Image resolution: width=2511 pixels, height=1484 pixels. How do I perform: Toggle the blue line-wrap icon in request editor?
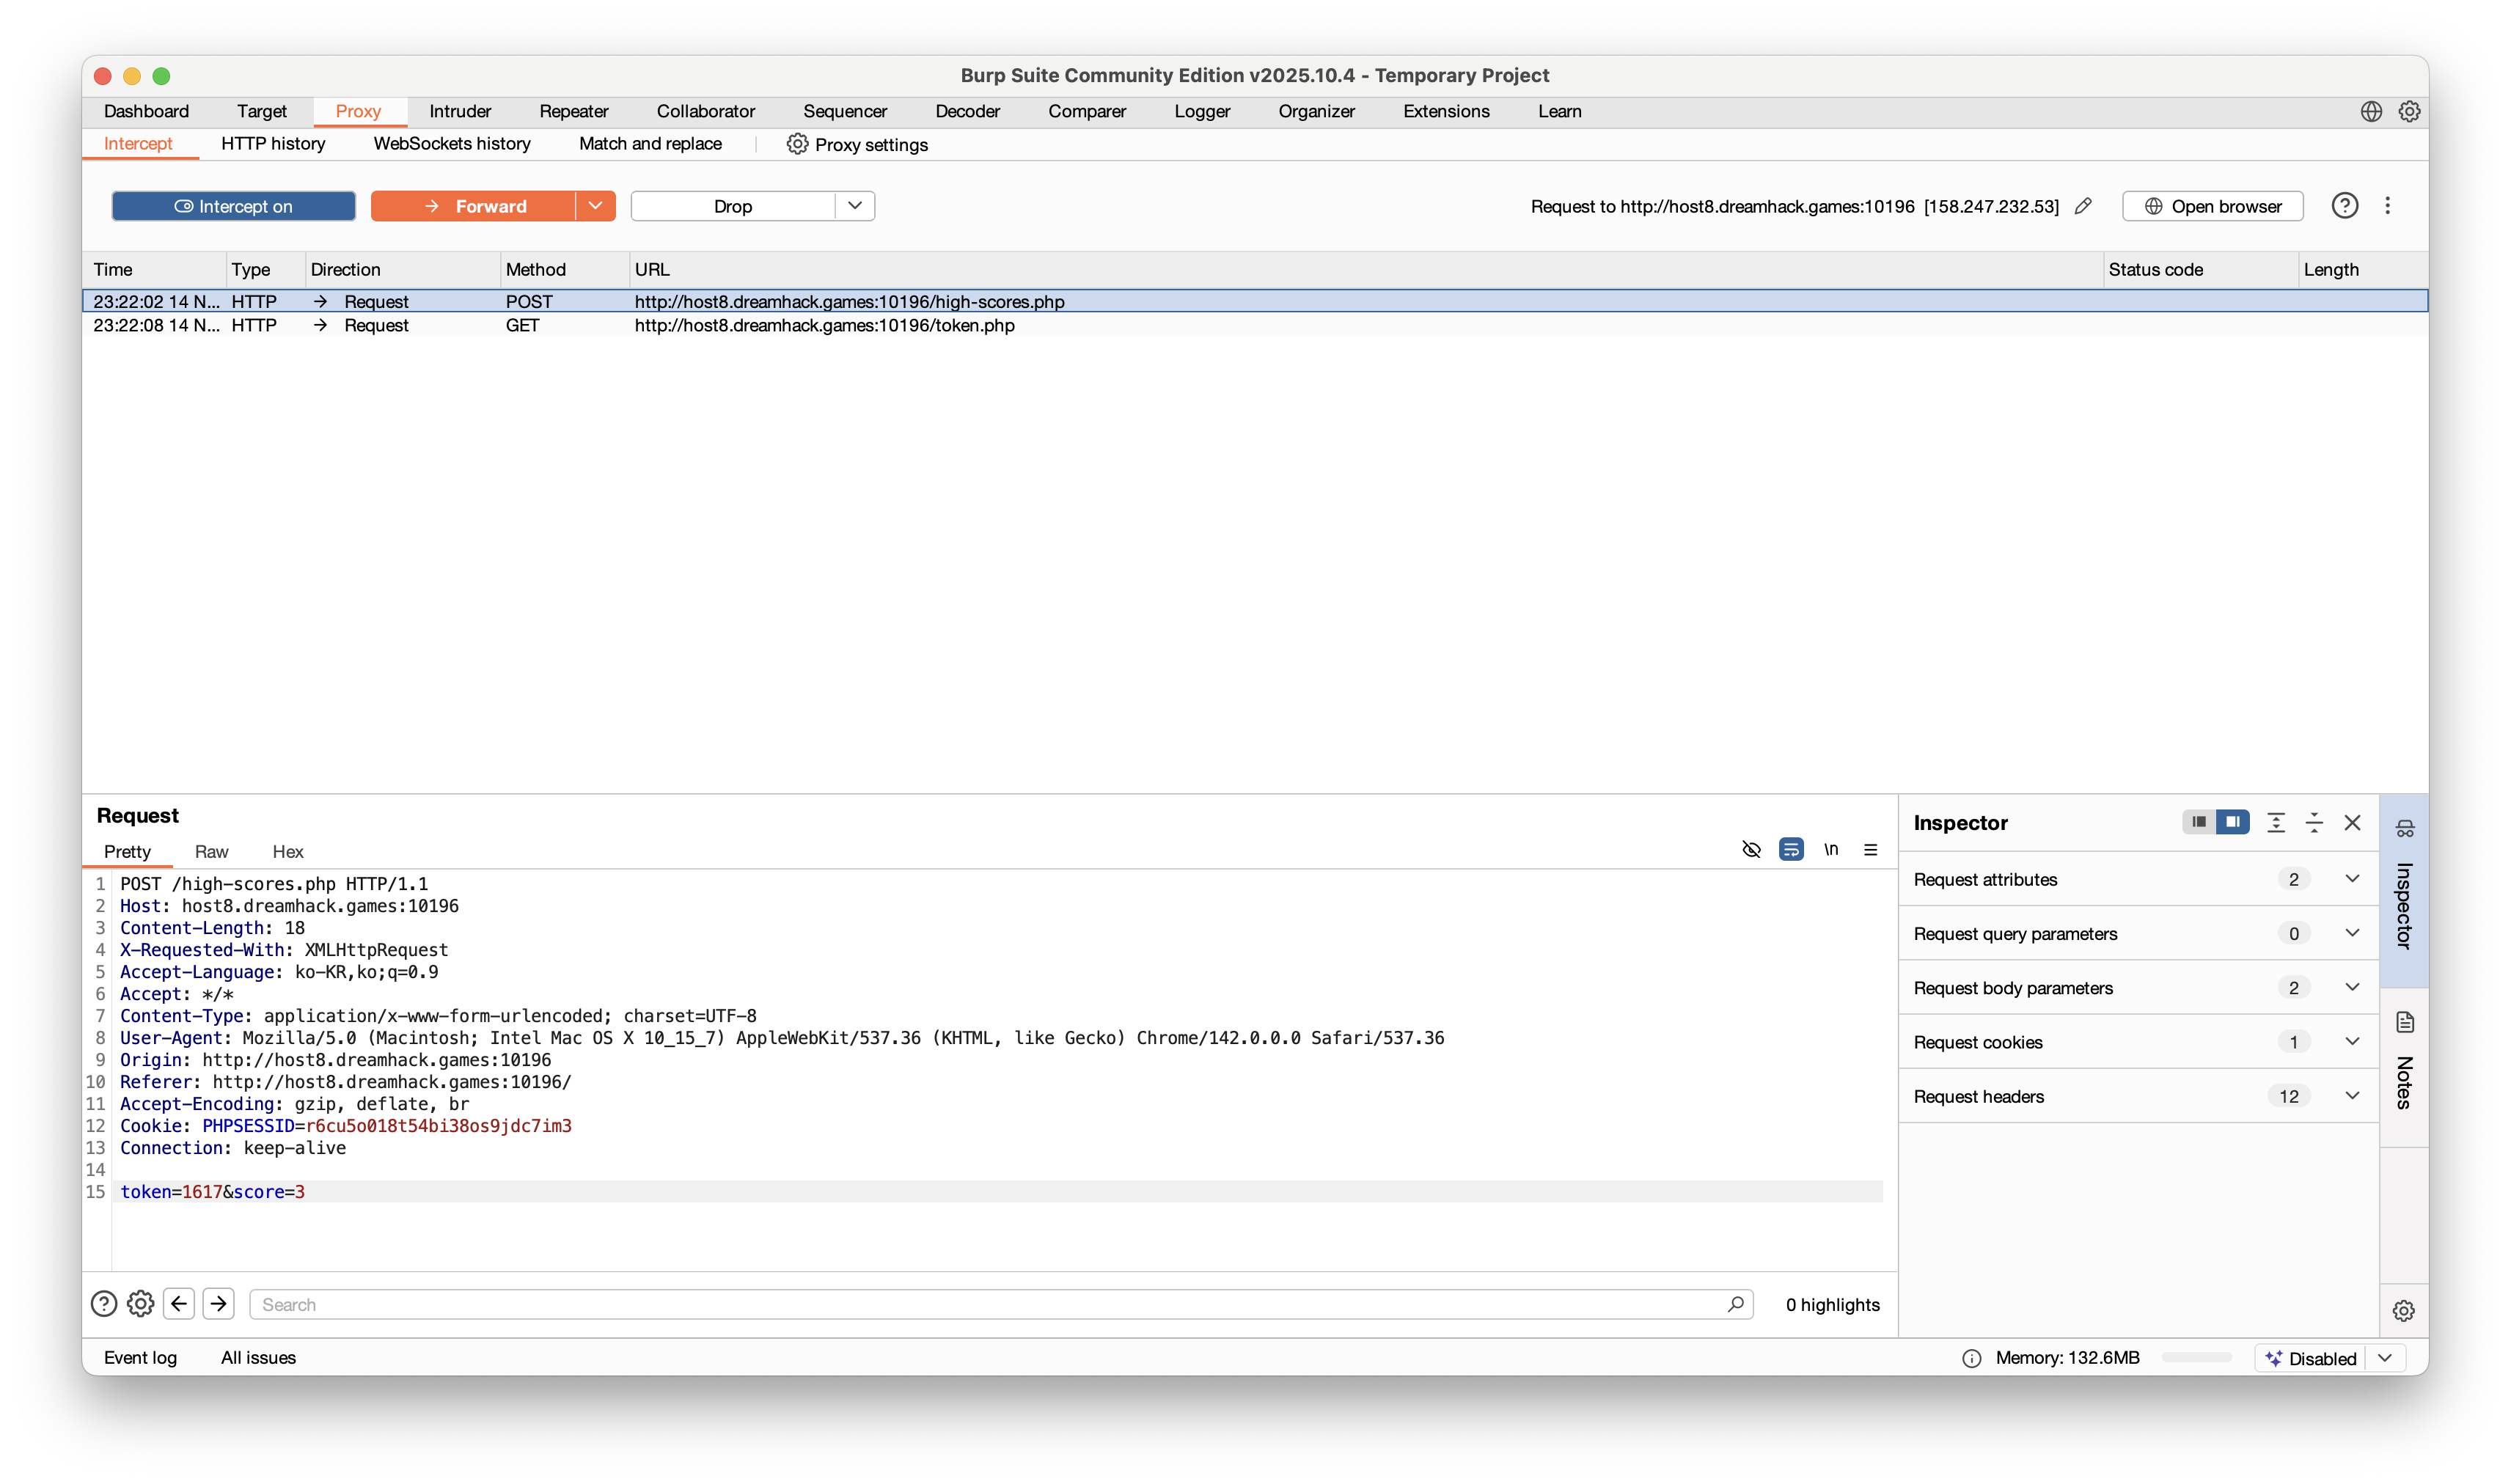(x=1791, y=849)
